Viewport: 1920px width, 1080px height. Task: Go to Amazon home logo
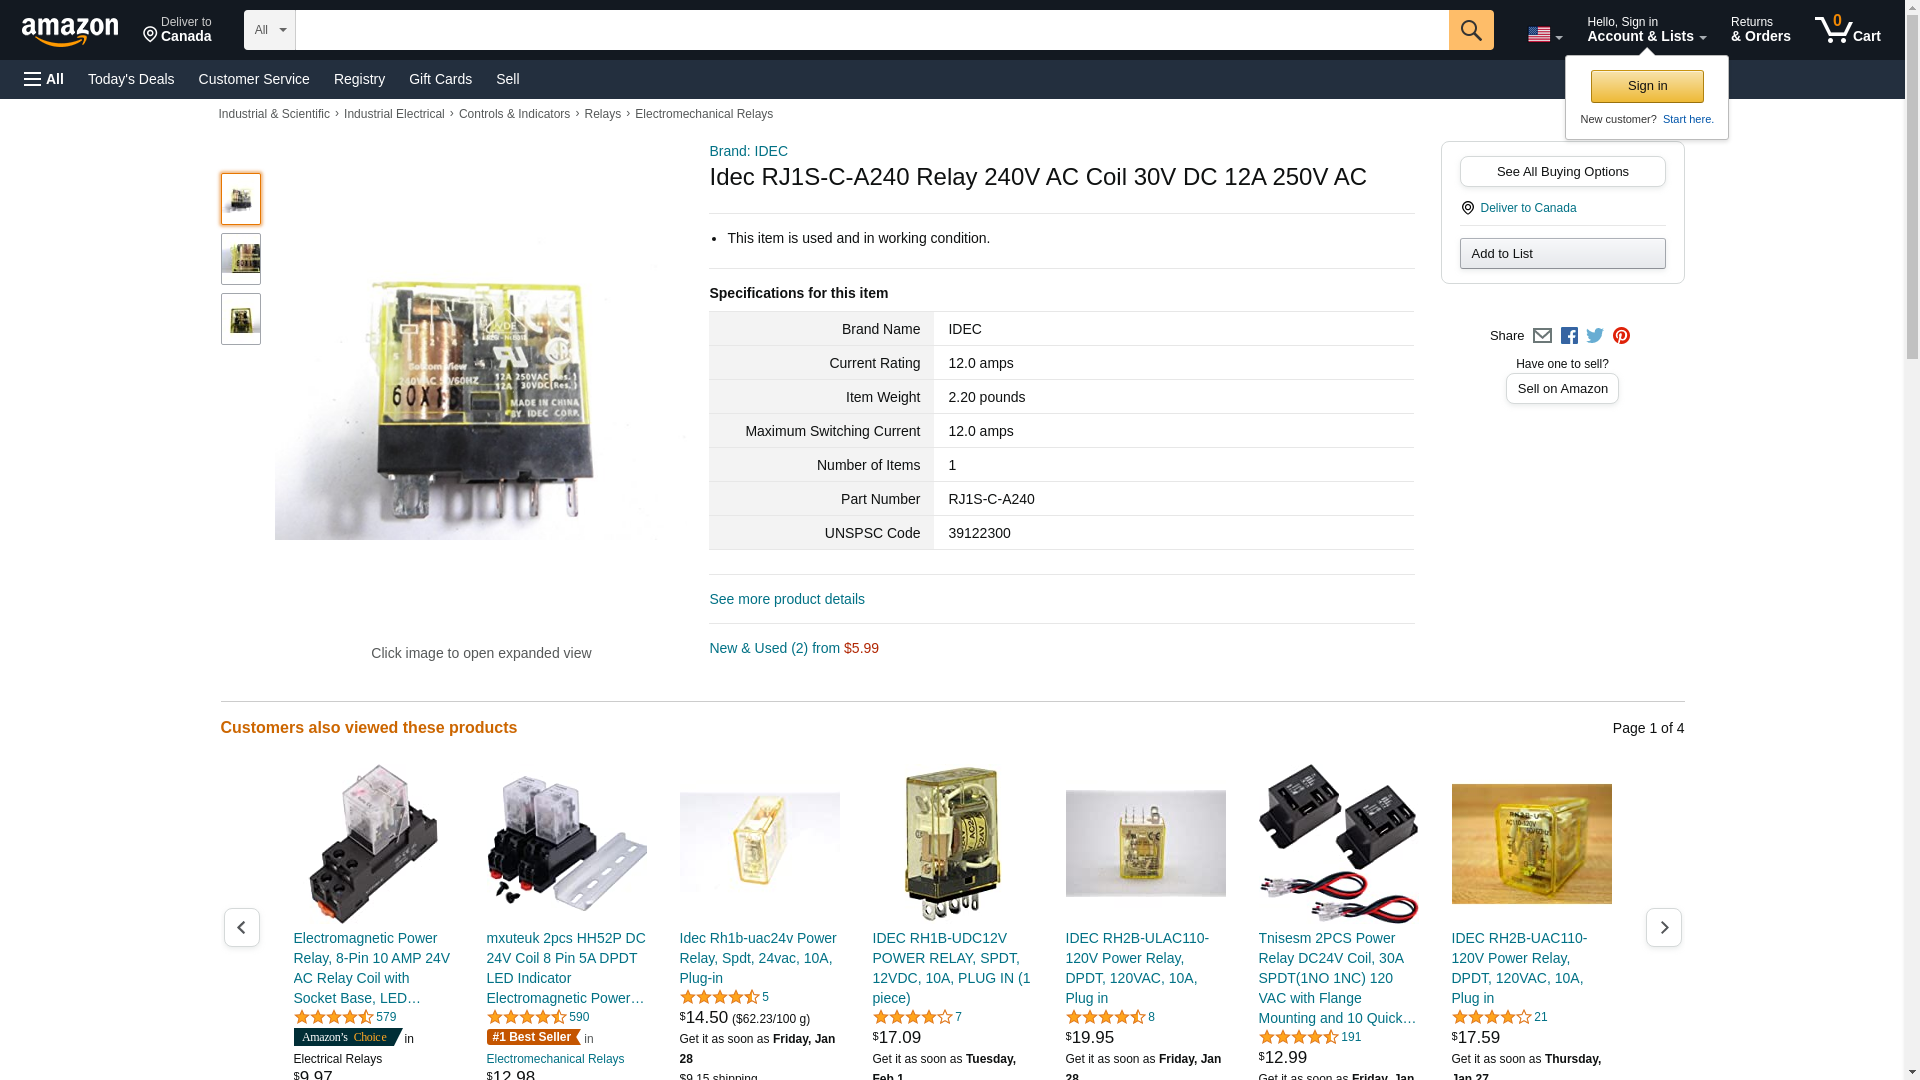coord(70,31)
